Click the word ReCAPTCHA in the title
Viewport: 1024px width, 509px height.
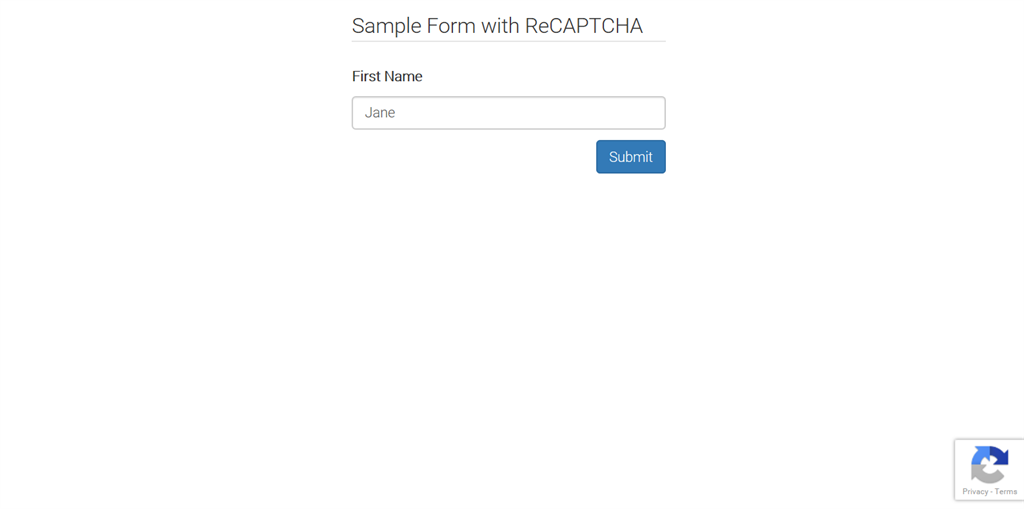[583, 26]
